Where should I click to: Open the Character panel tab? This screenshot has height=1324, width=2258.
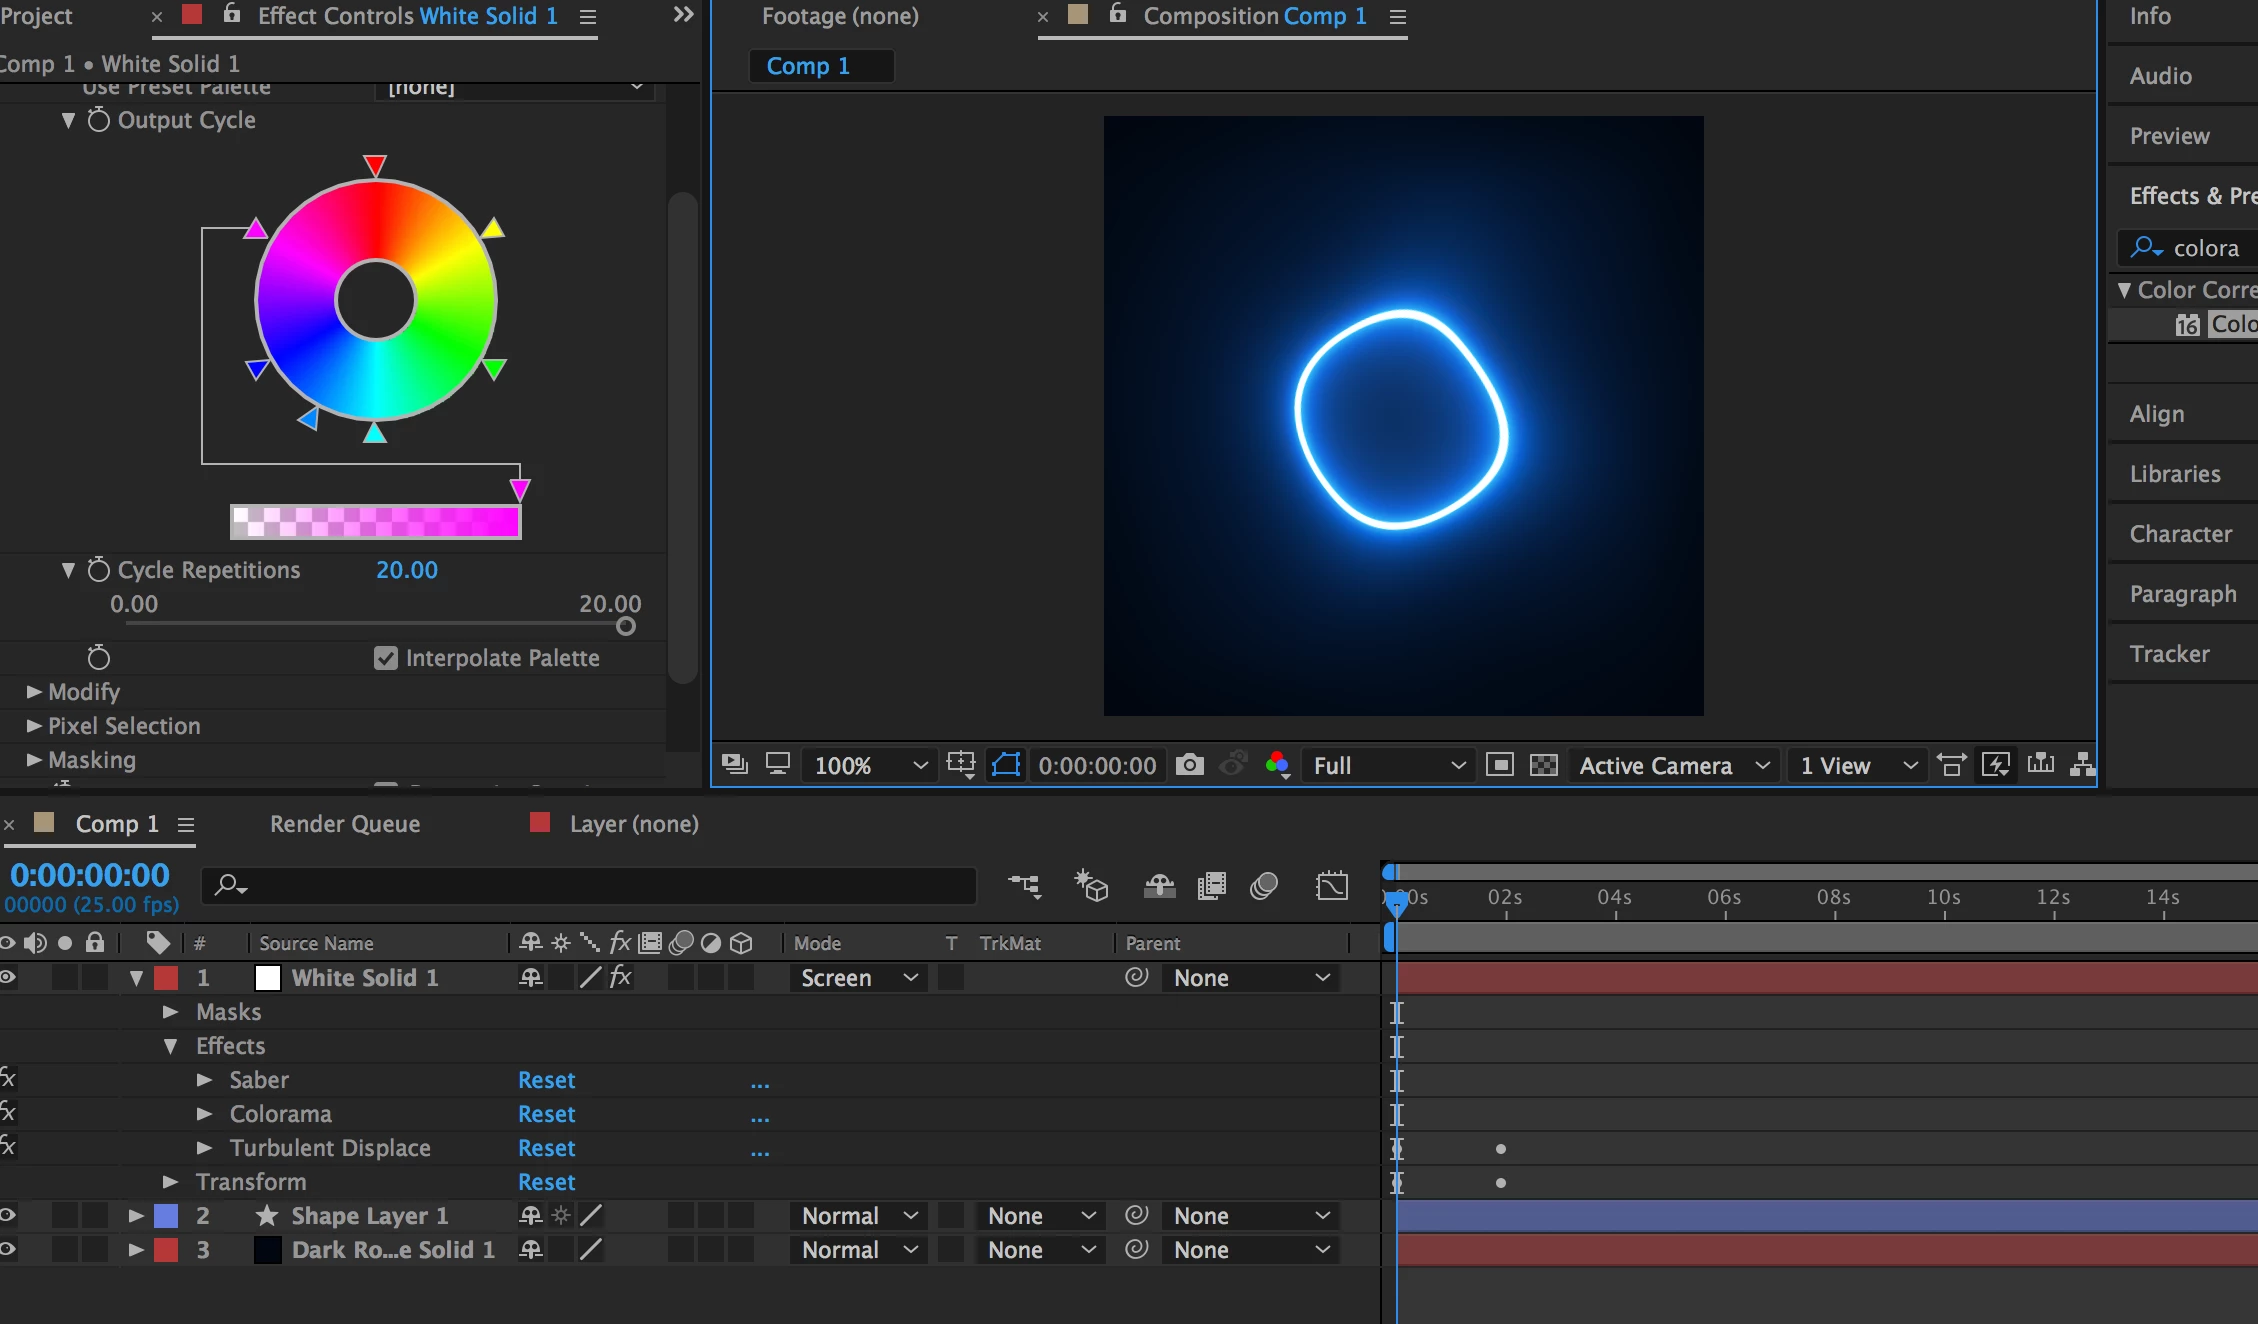[x=2180, y=534]
